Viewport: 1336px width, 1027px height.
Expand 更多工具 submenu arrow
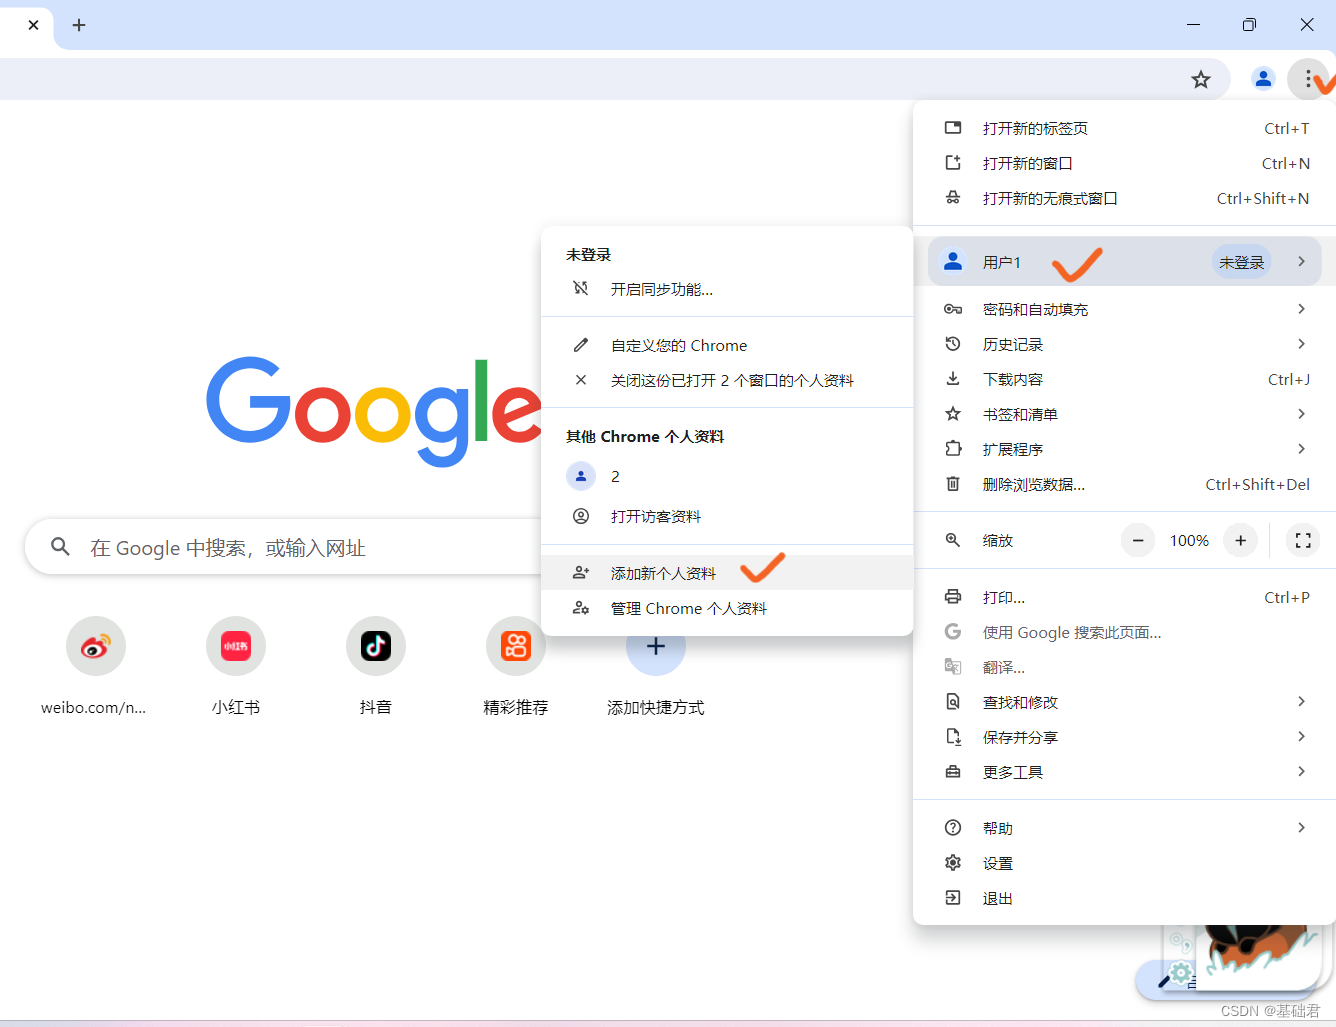click(x=1301, y=771)
